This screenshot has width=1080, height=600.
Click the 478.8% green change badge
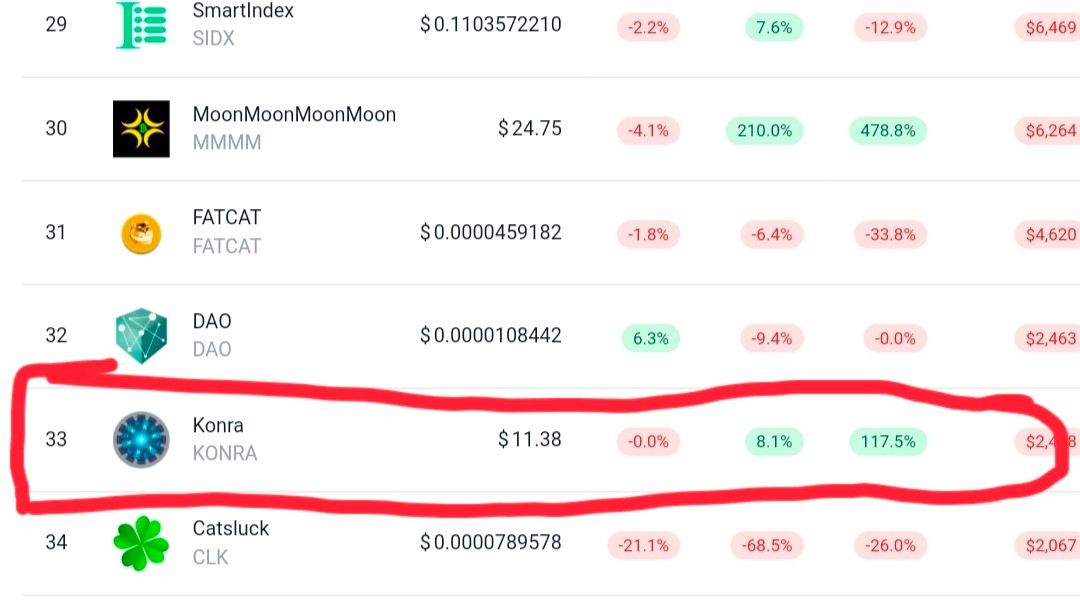(x=888, y=130)
